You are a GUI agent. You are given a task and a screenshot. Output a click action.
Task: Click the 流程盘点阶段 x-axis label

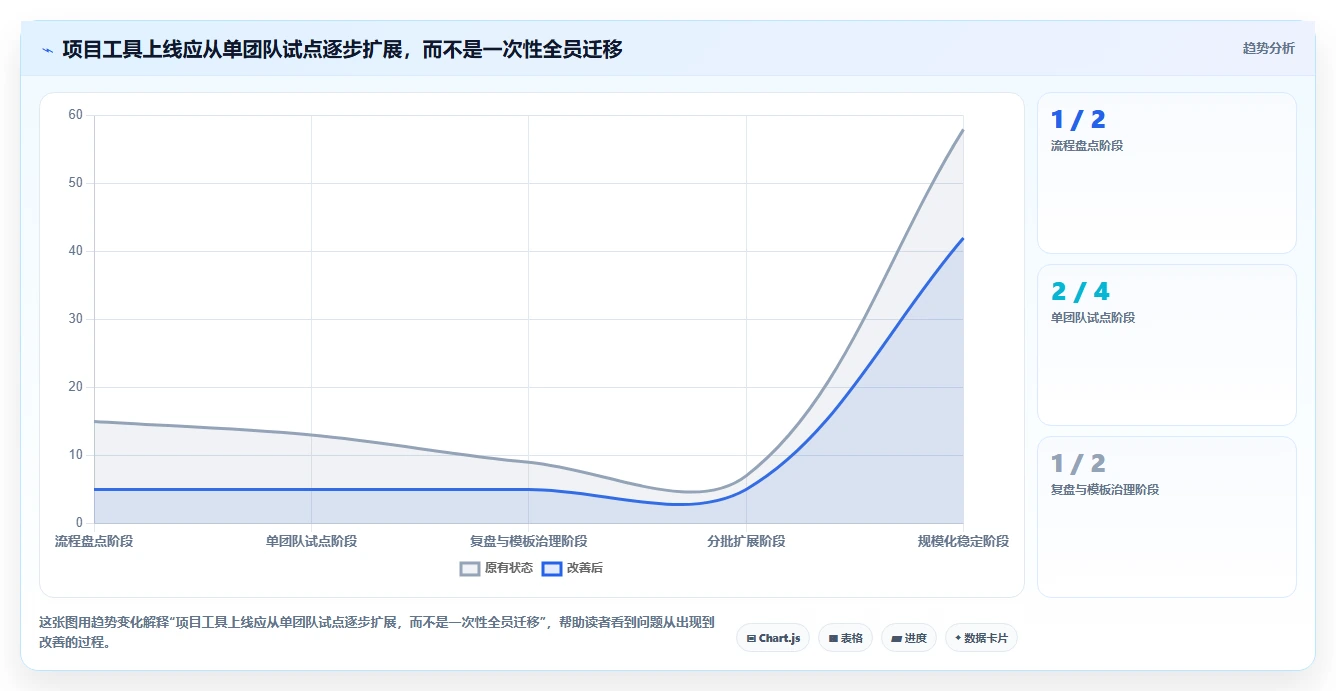pos(94,541)
